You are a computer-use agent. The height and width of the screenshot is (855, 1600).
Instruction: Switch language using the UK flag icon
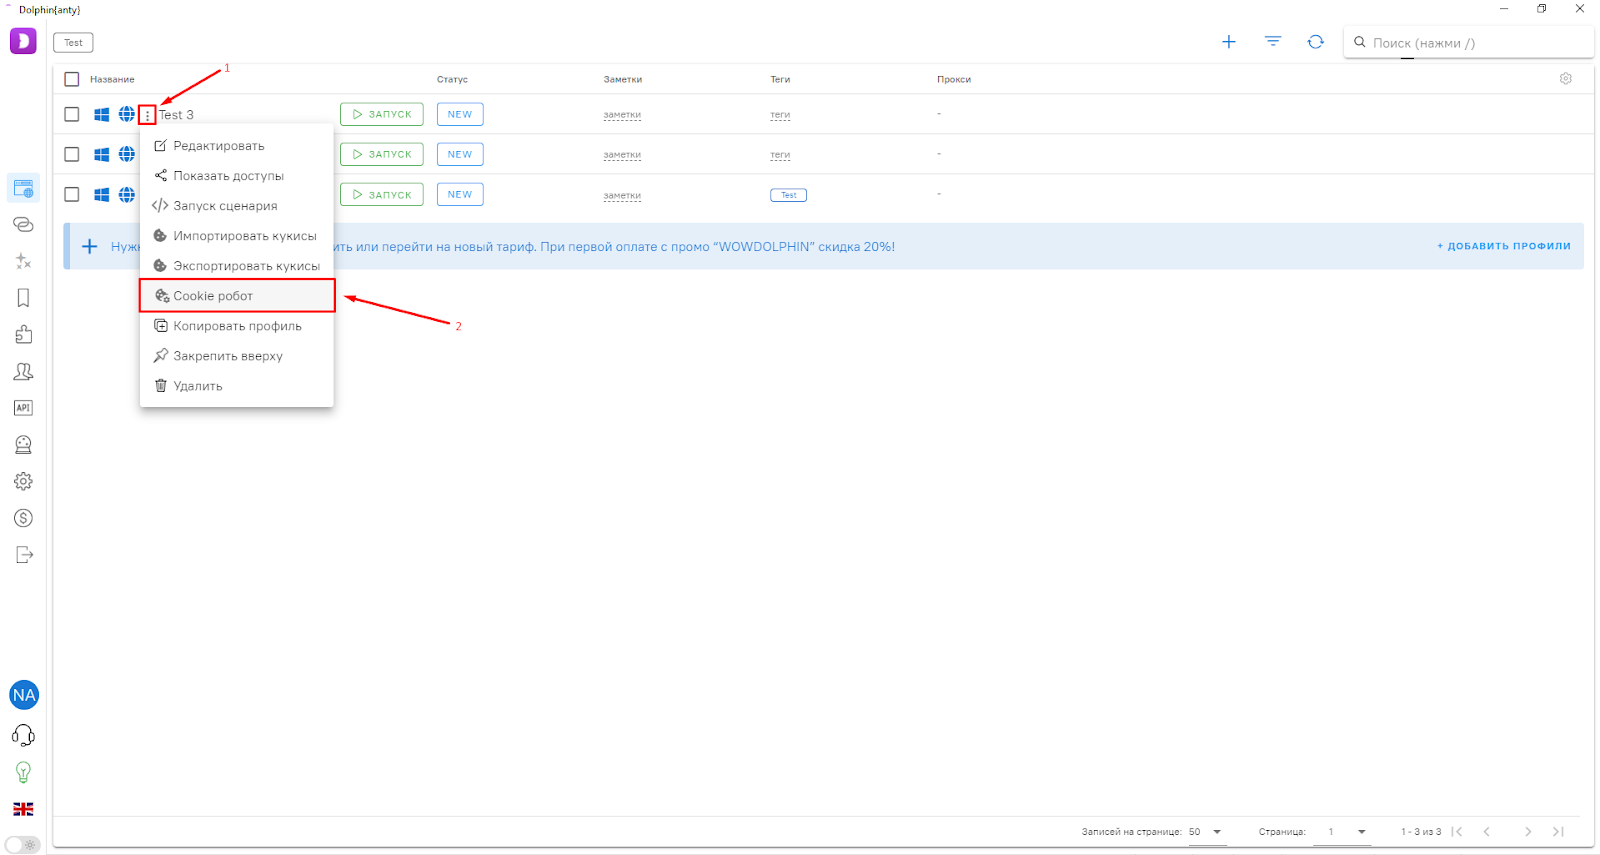[23, 809]
